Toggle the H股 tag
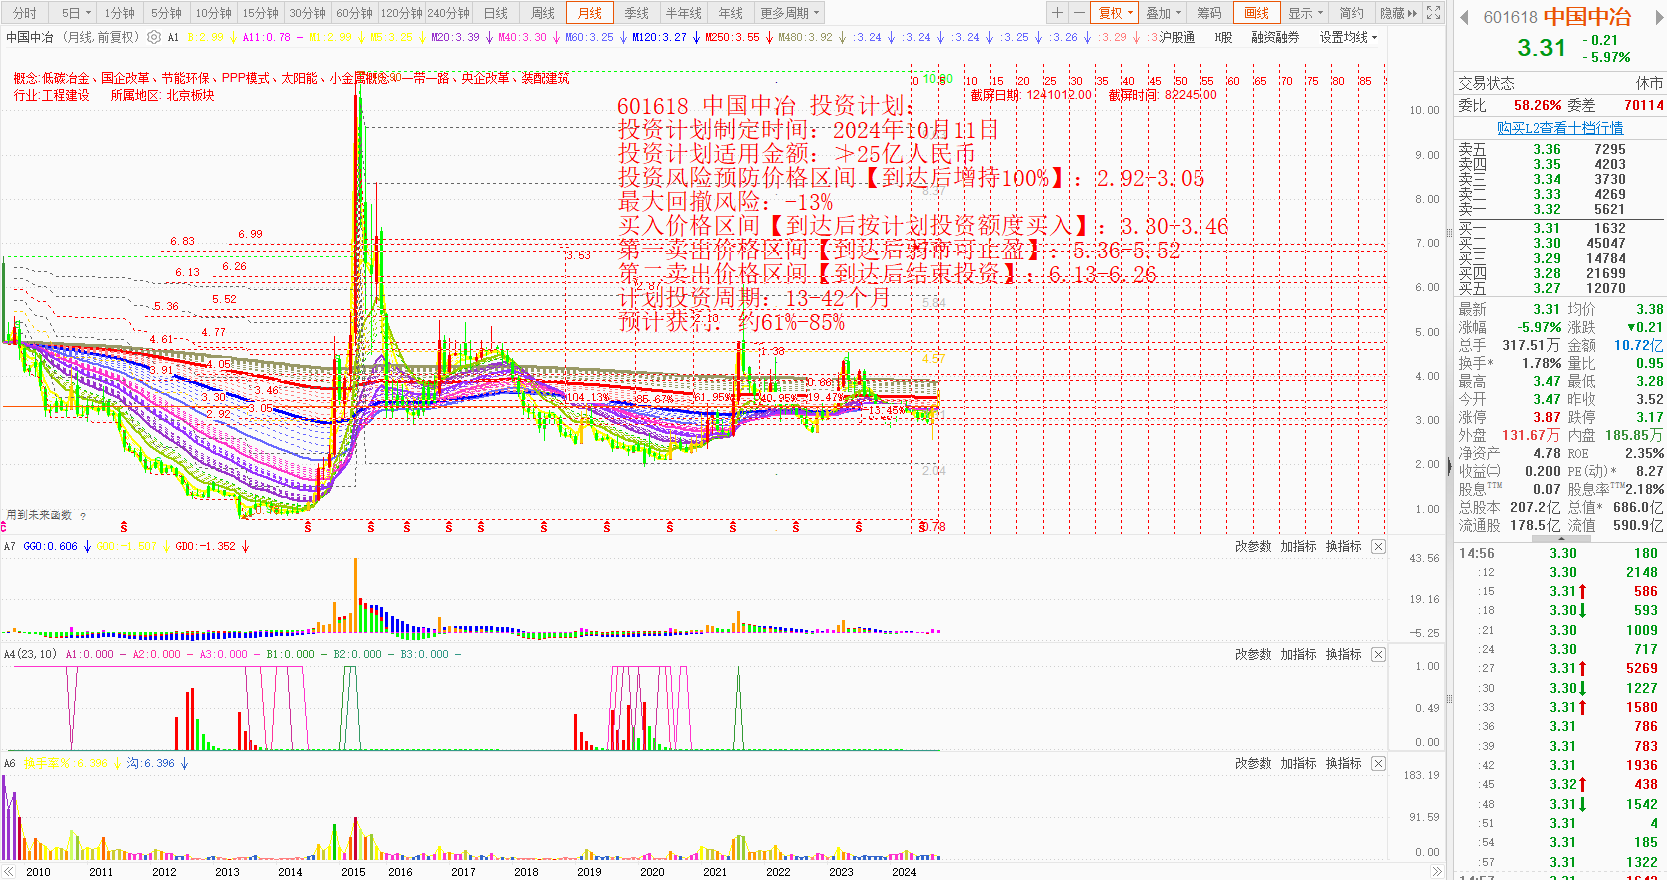This screenshot has width=1667, height=880. click(x=1223, y=37)
